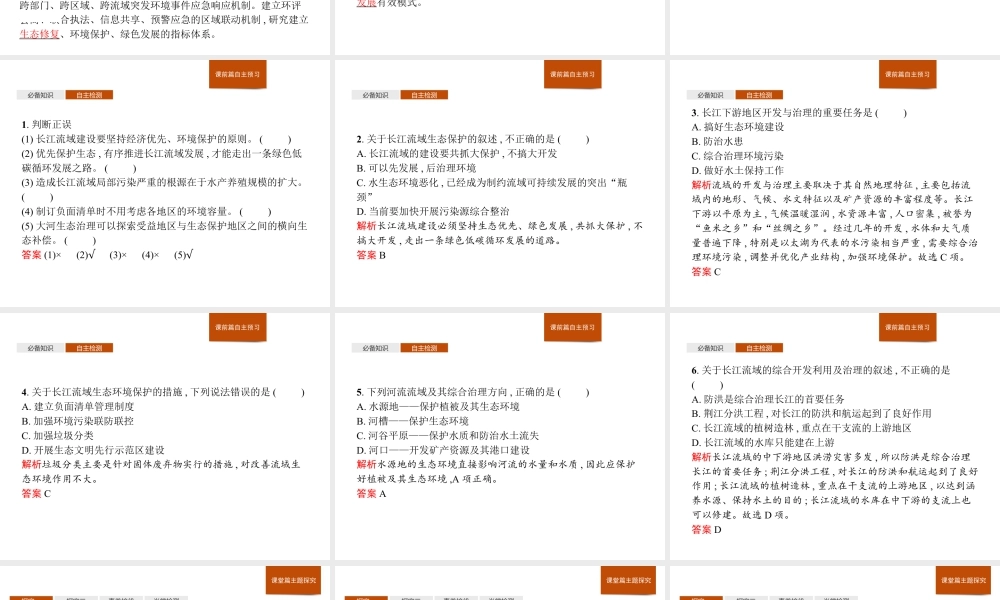This screenshot has width=1000, height=600.
Task: Click the 课堂篇主题探究 banner on the bottom-left slide
Action: (293, 579)
